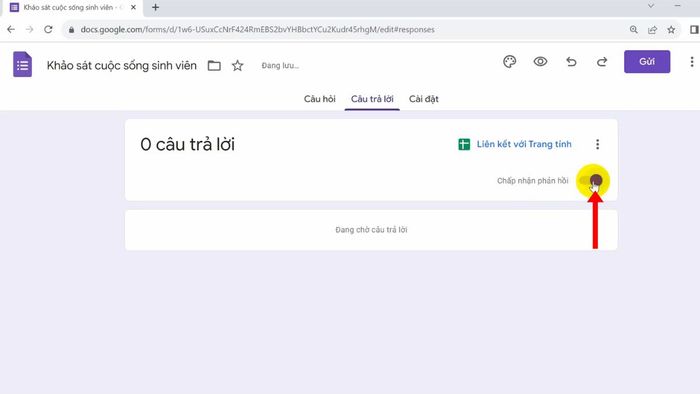The height and width of the screenshot is (394, 700).
Task: Undo the last change
Action: click(x=571, y=62)
